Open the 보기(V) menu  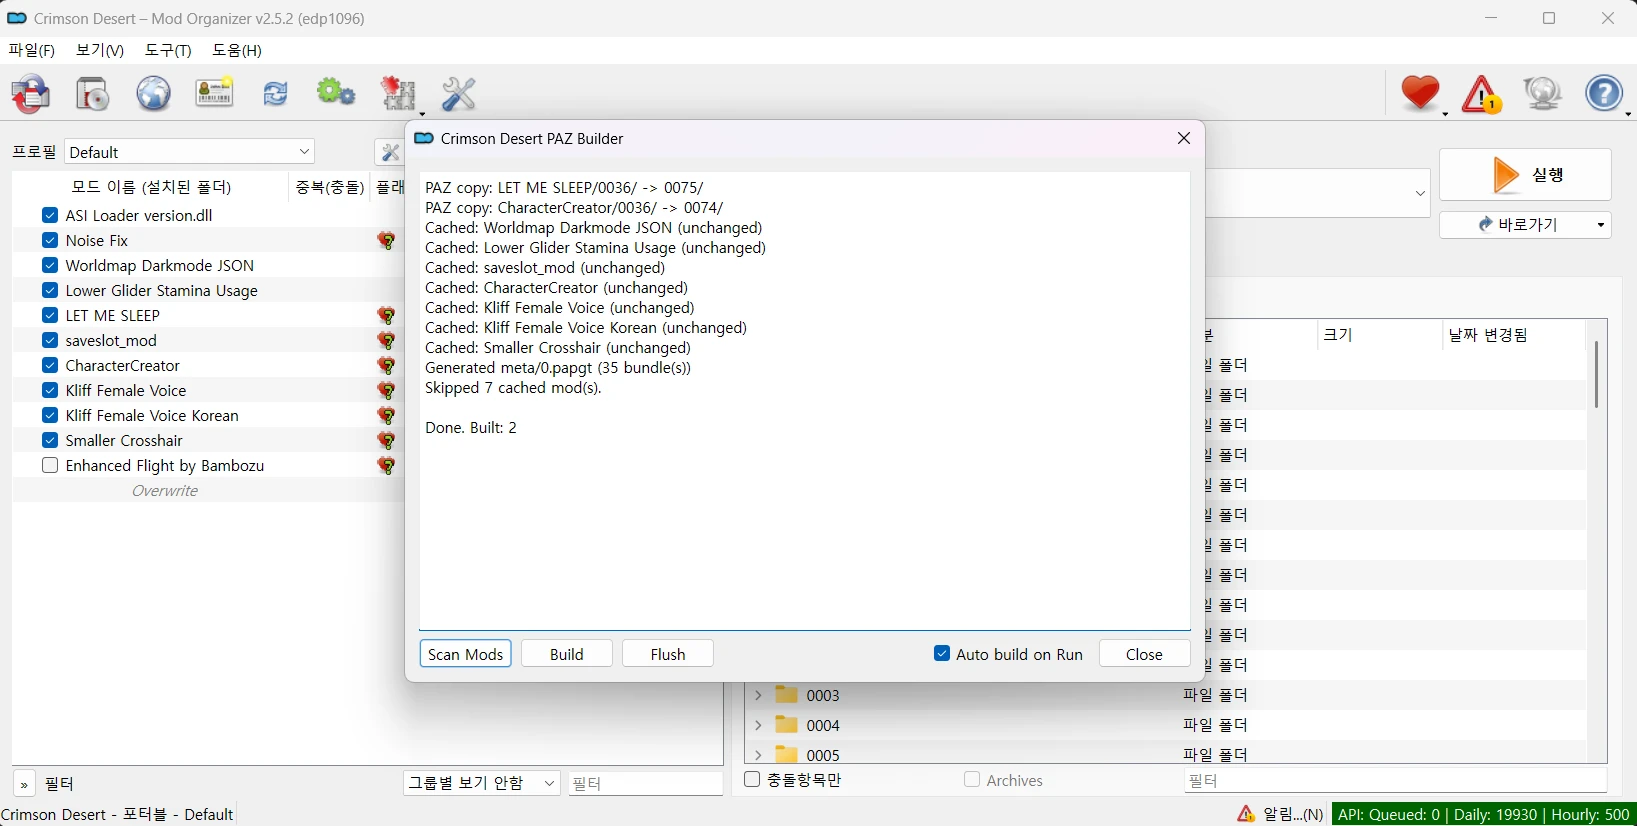100,50
